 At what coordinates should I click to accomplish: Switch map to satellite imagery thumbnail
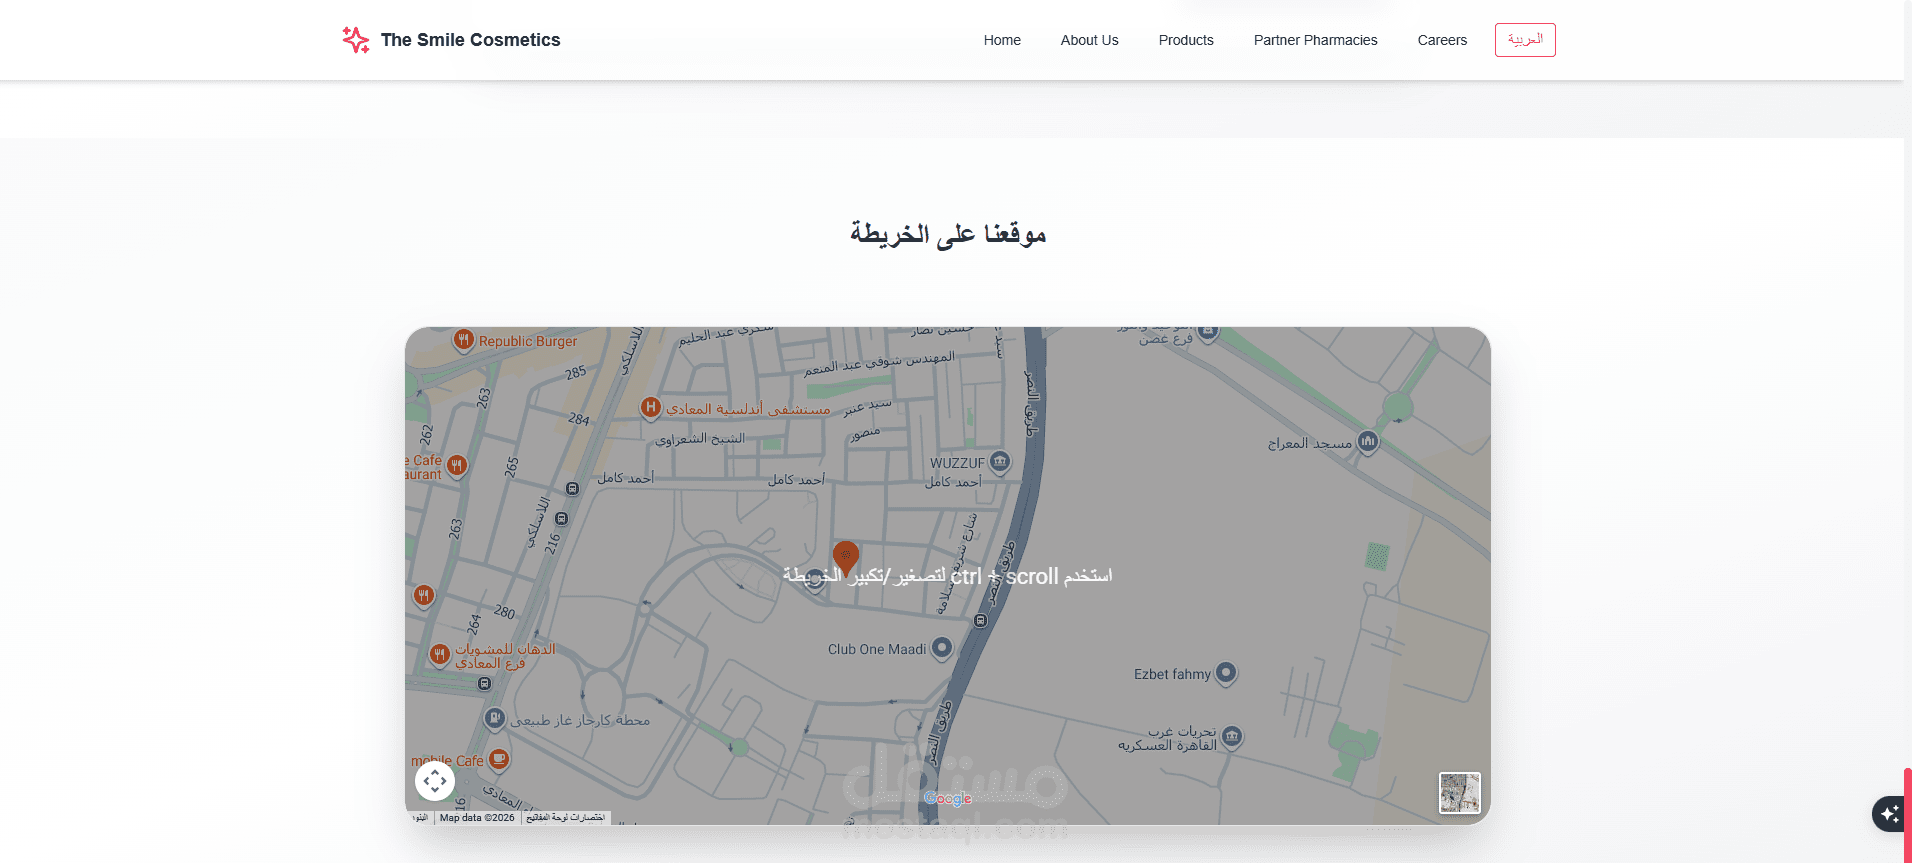coord(1460,793)
